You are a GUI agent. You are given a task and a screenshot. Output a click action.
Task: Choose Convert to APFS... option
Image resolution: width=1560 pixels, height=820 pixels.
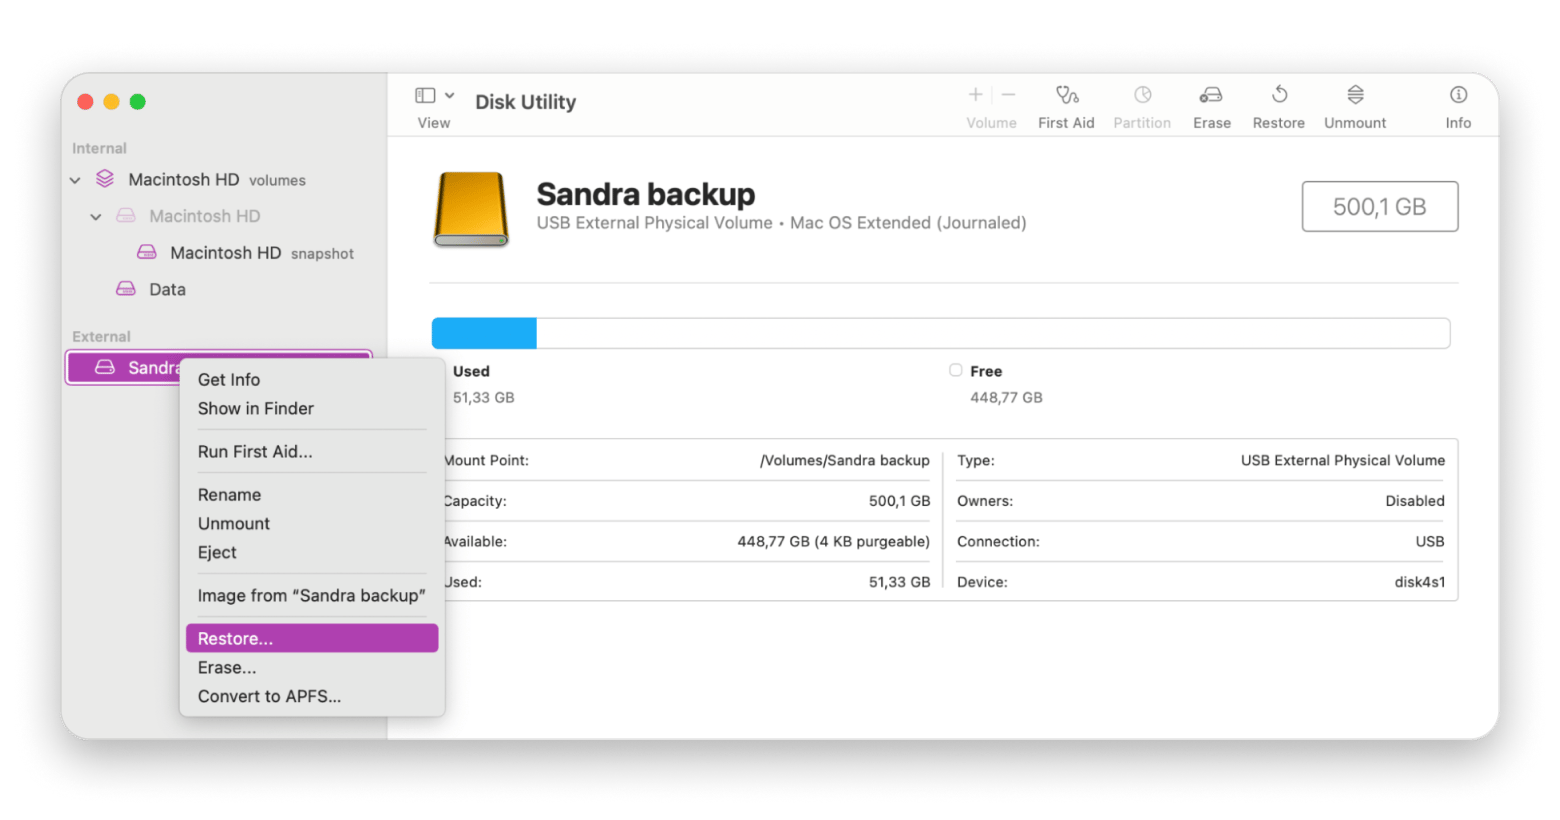pos(269,696)
